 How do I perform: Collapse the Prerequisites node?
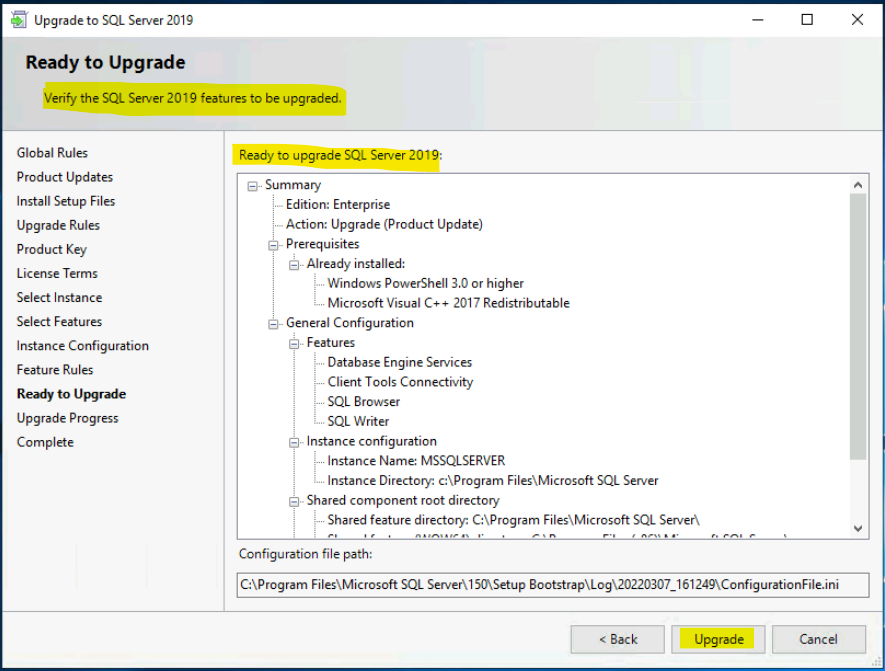click(273, 245)
